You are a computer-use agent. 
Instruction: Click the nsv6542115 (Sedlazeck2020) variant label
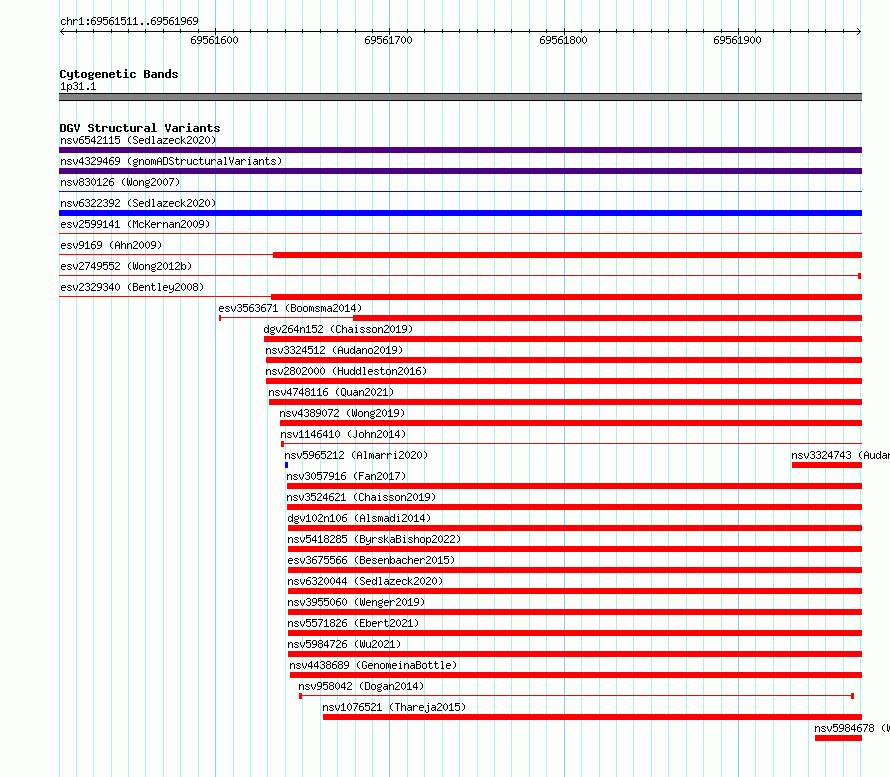coord(138,140)
